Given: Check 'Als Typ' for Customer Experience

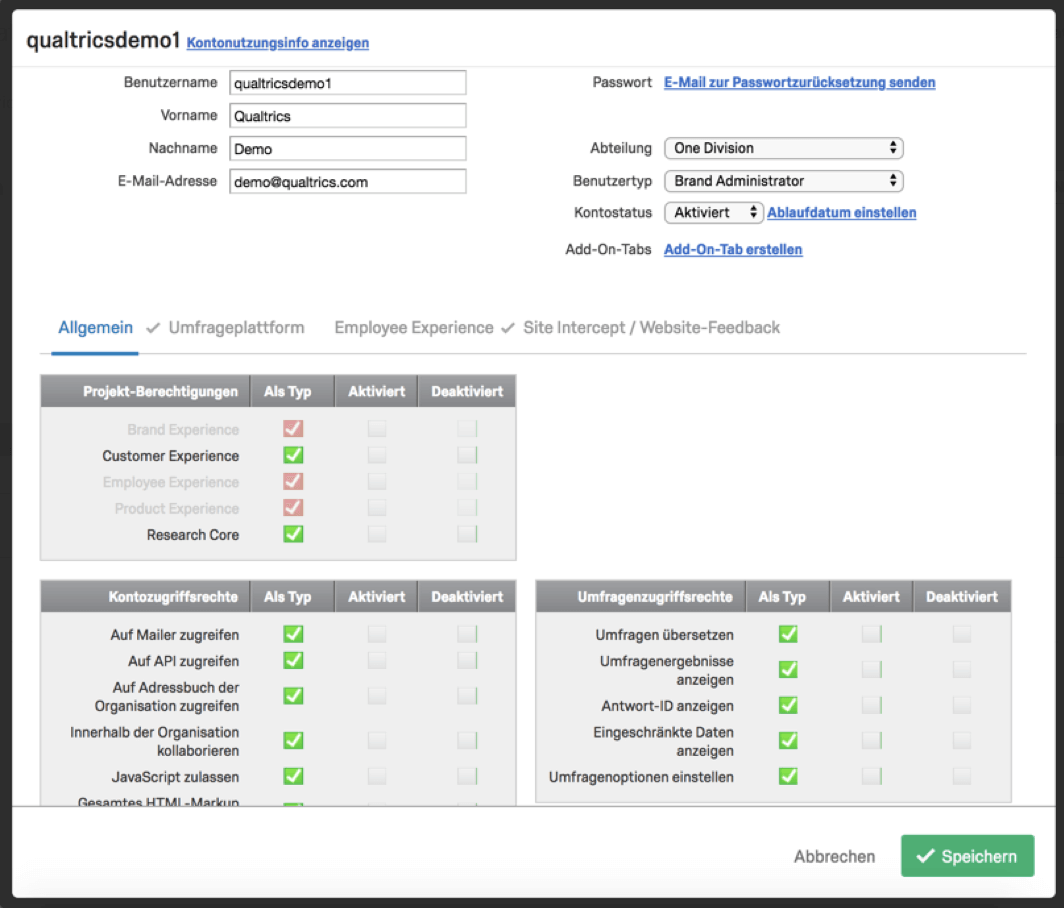Looking at the screenshot, I should [x=293, y=455].
